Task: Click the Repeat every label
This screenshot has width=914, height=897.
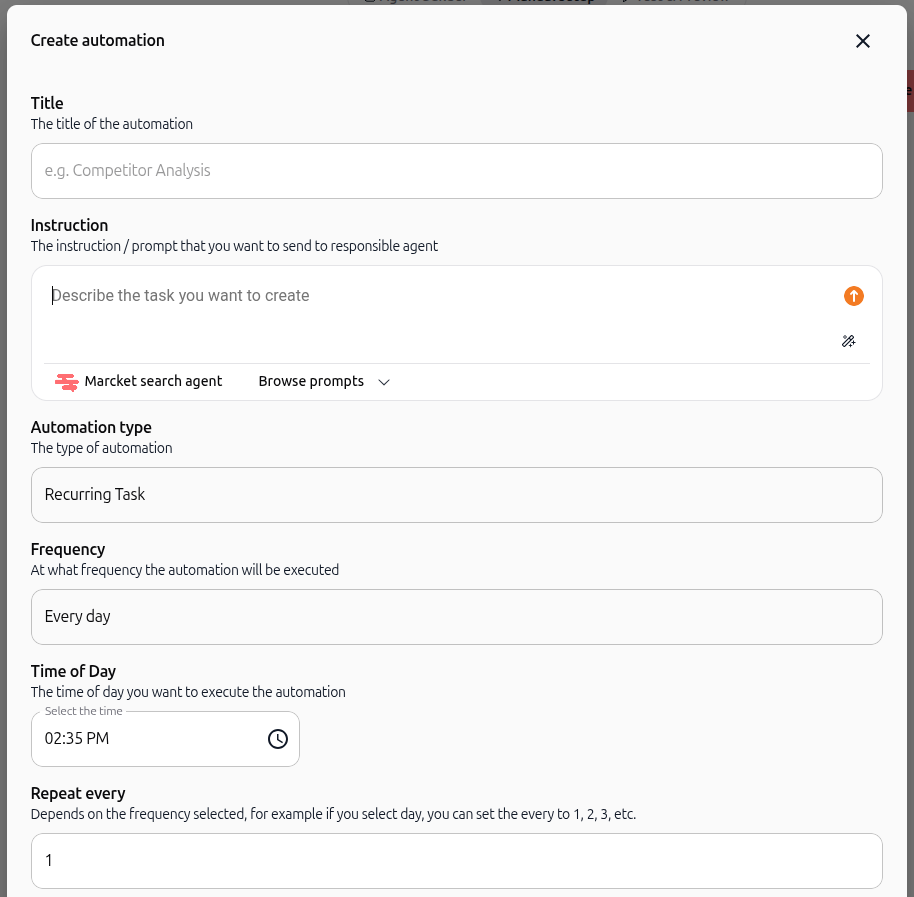Action: pos(78,794)
